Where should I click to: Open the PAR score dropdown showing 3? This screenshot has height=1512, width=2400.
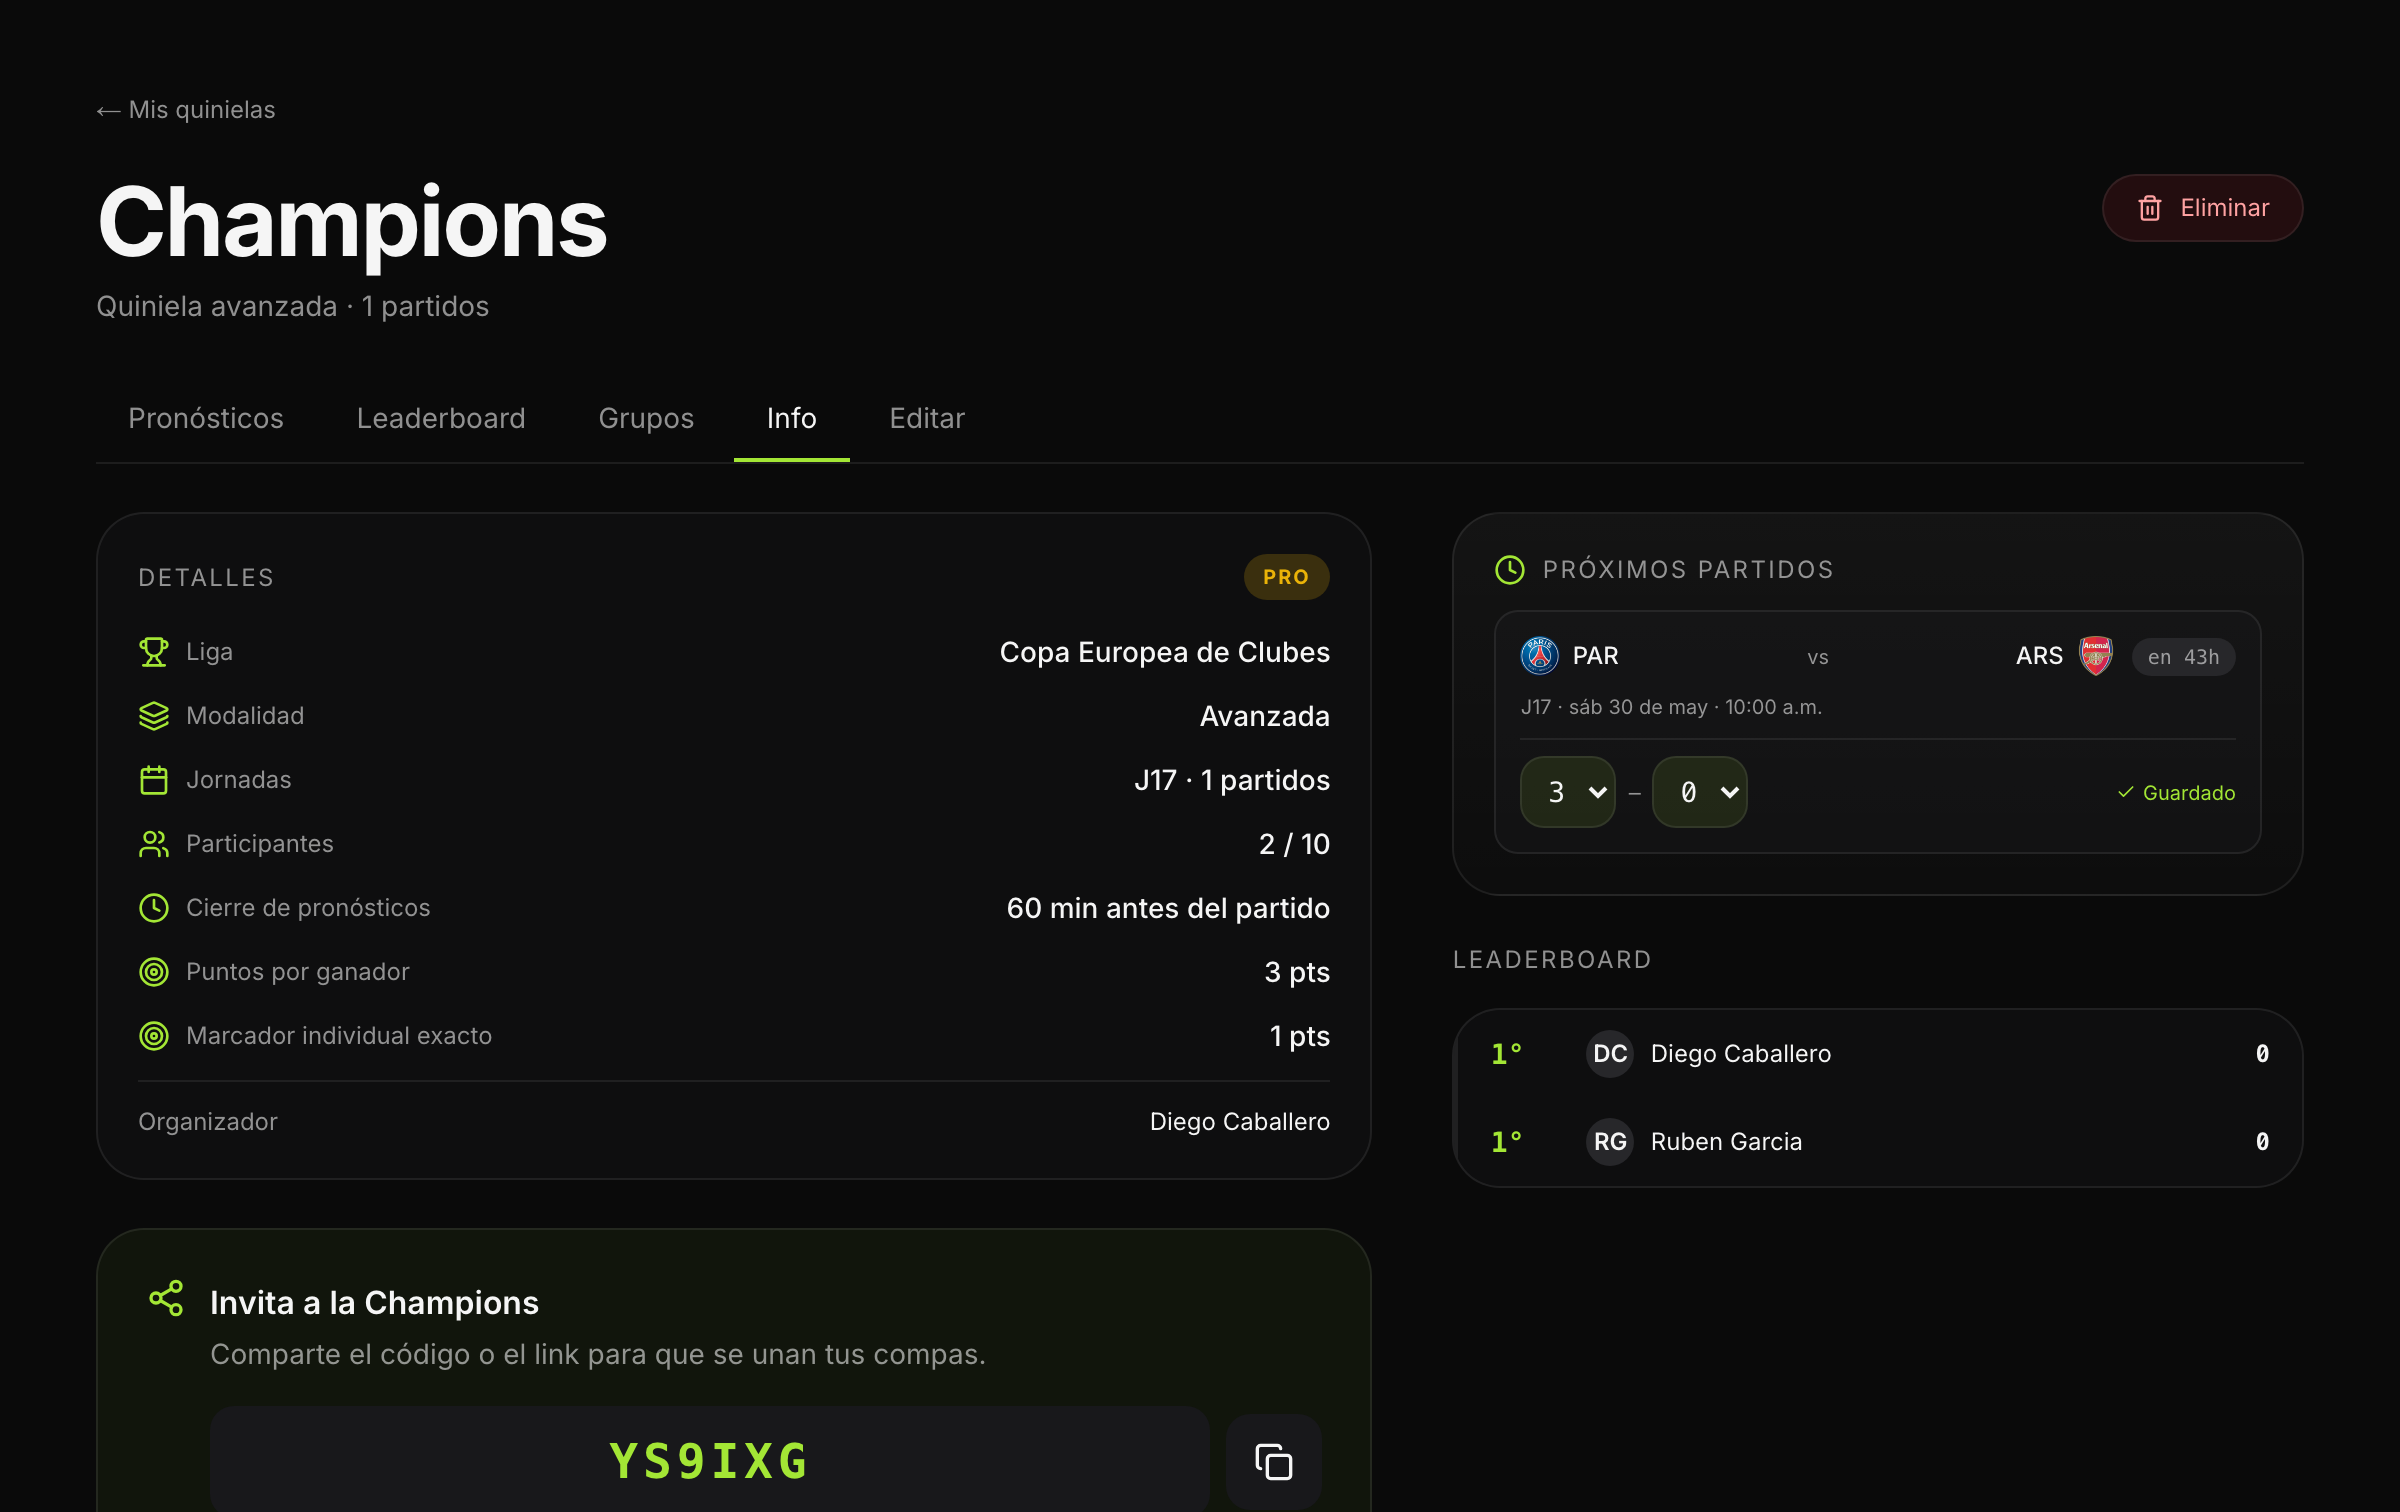(x=1568, y=792)
